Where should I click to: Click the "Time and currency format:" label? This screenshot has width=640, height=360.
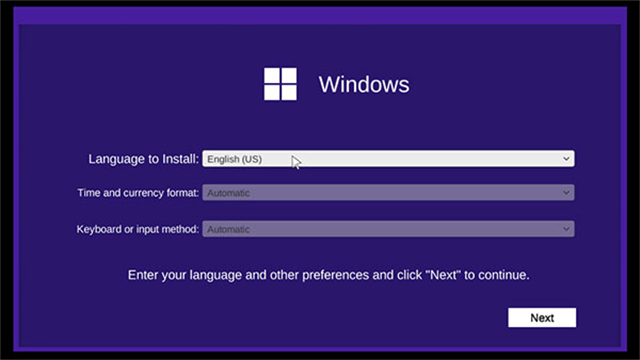(x=138, y=193)
